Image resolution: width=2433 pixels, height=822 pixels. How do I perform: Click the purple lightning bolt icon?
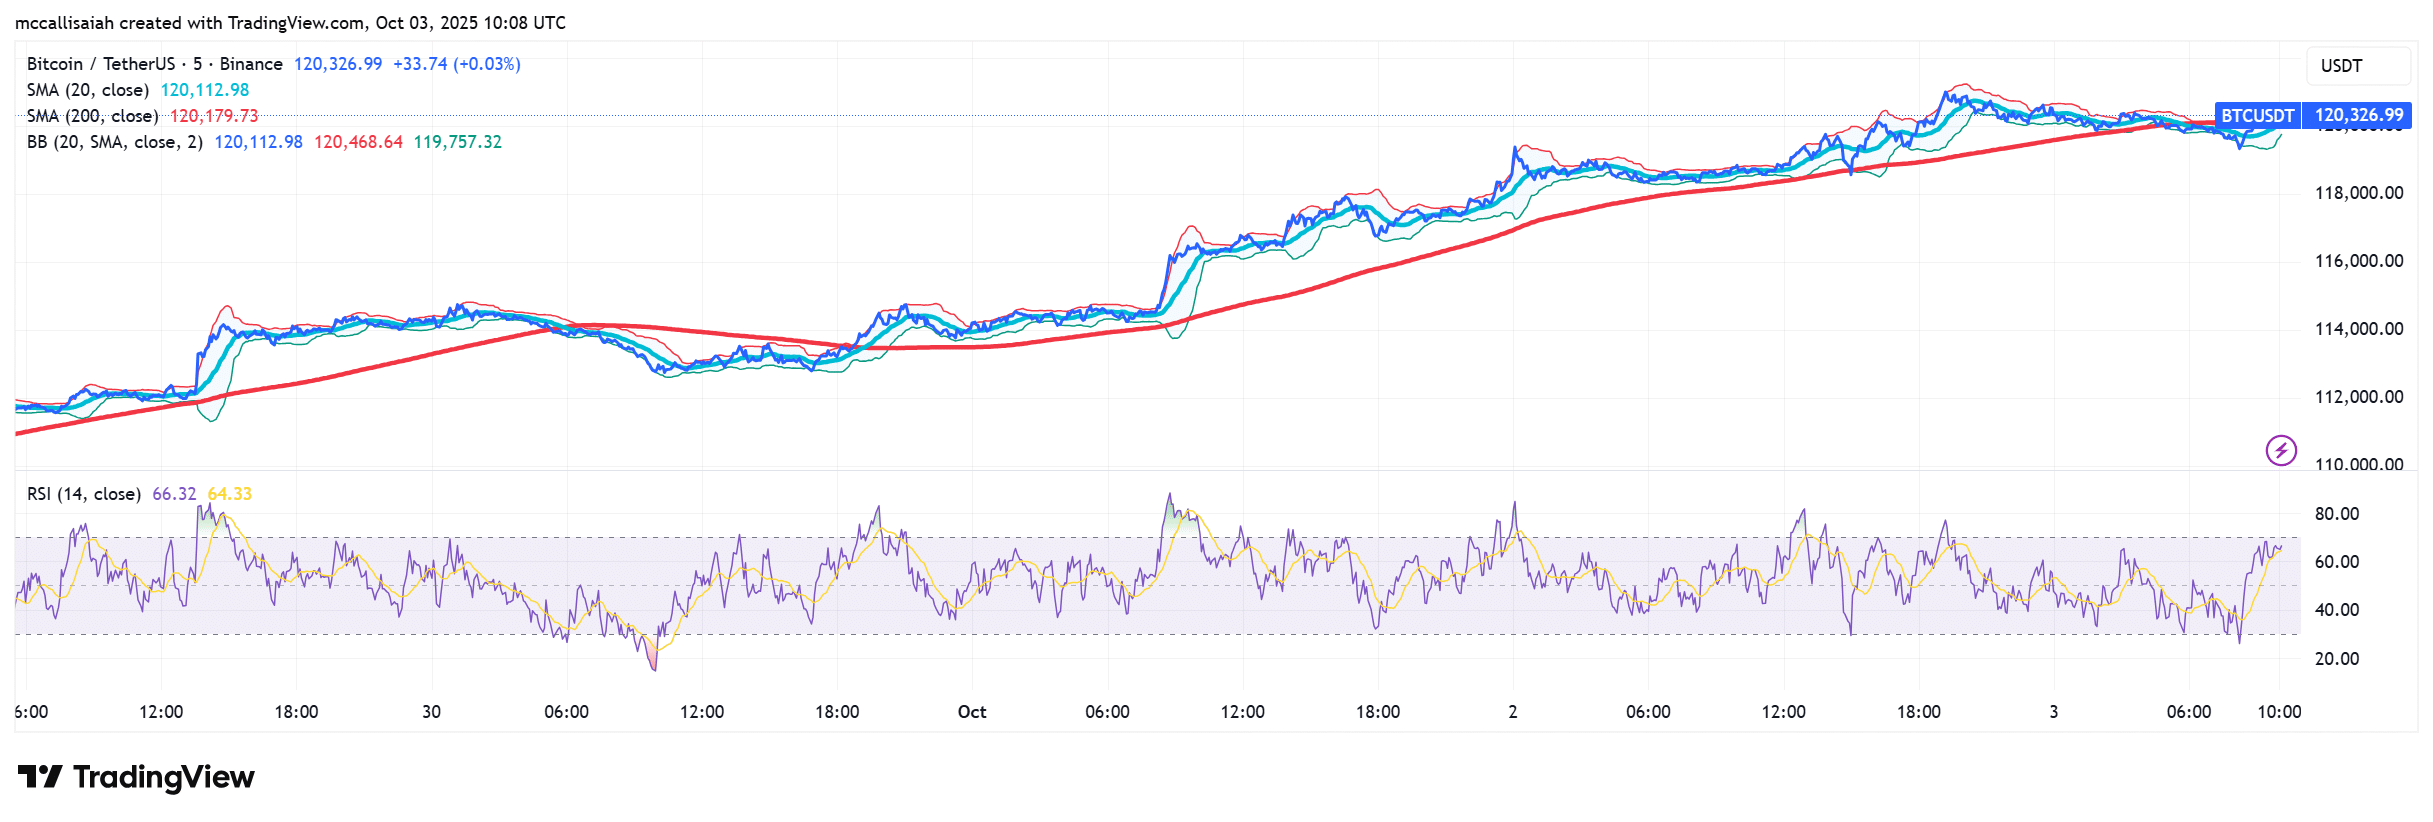point(2280,450)
